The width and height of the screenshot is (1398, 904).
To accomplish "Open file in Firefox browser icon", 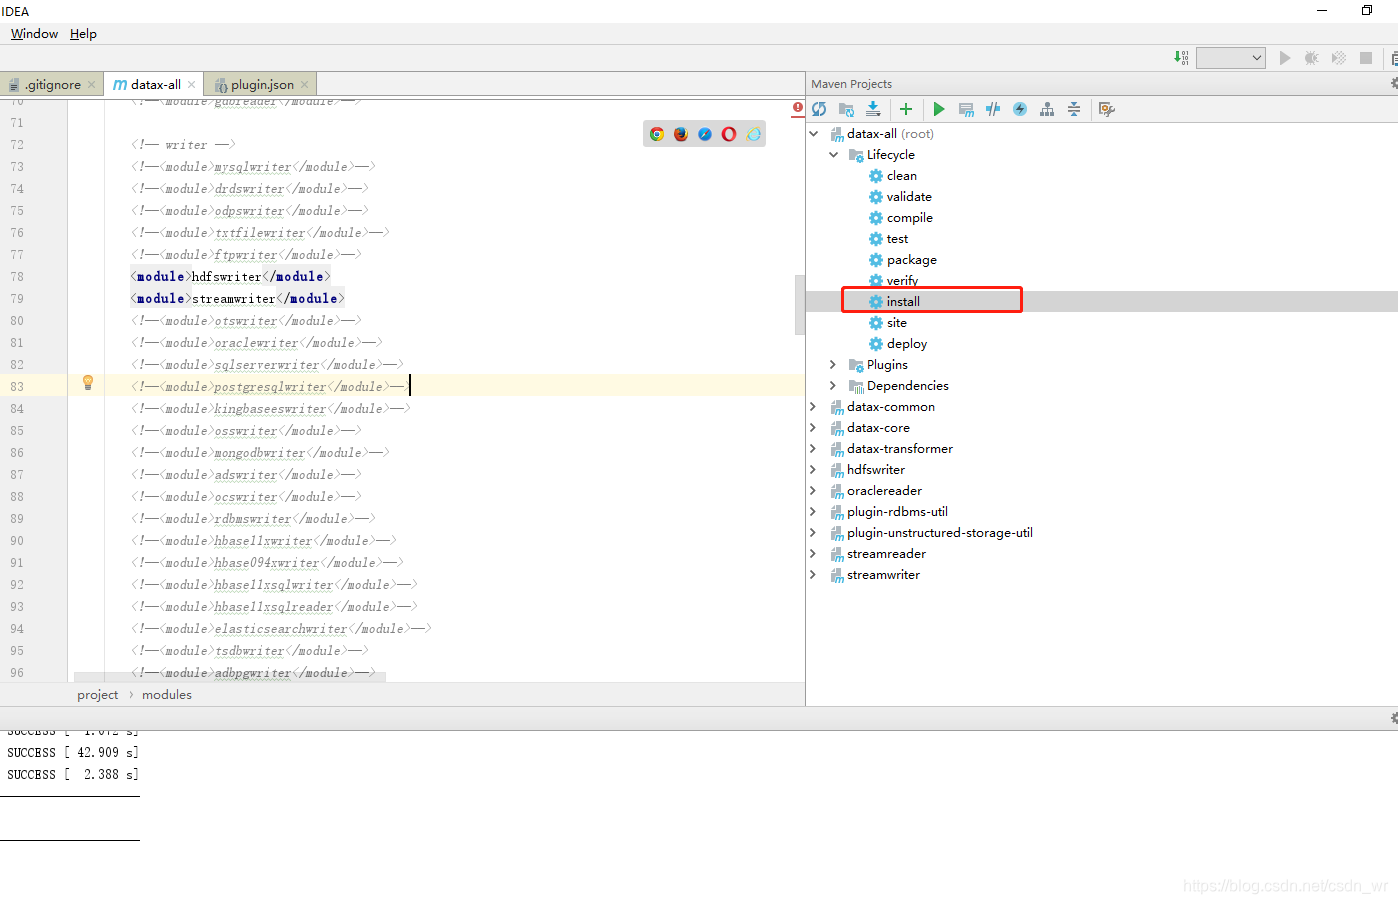I will 681,134.
